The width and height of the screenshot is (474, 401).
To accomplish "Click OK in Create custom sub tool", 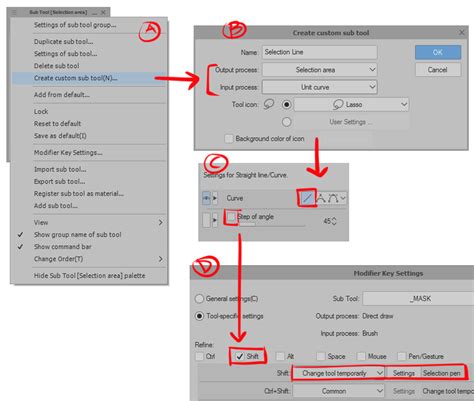I will (x=438, y=52).
